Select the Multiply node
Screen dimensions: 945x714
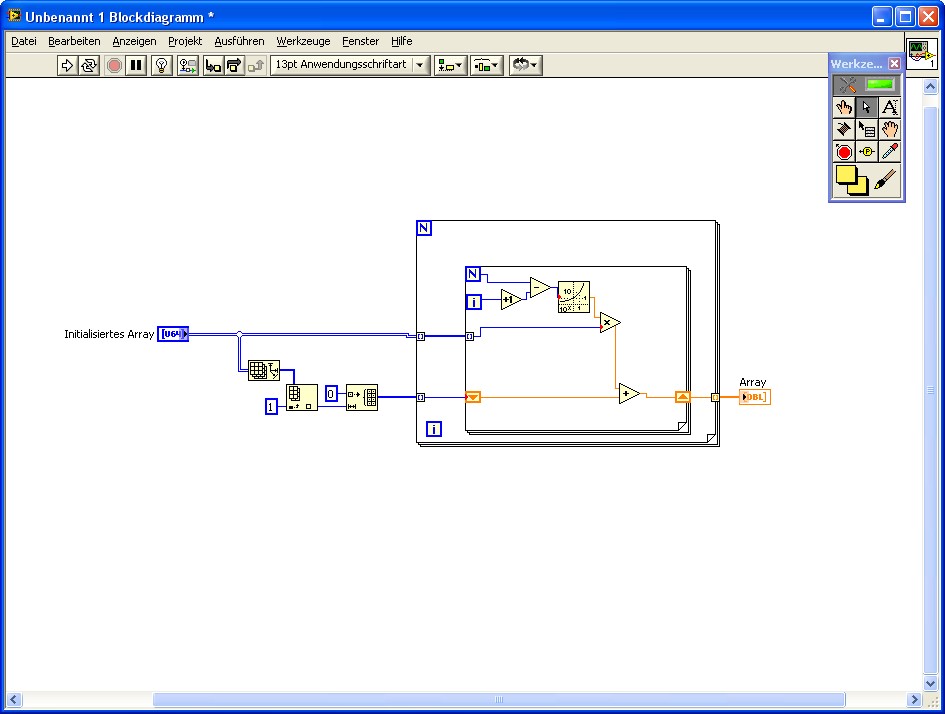610,323
